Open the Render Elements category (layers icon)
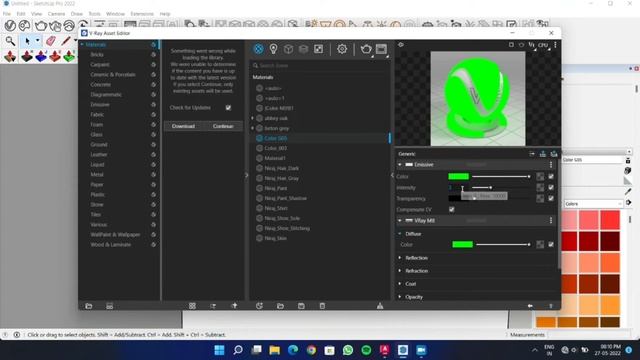 (303, 49)
